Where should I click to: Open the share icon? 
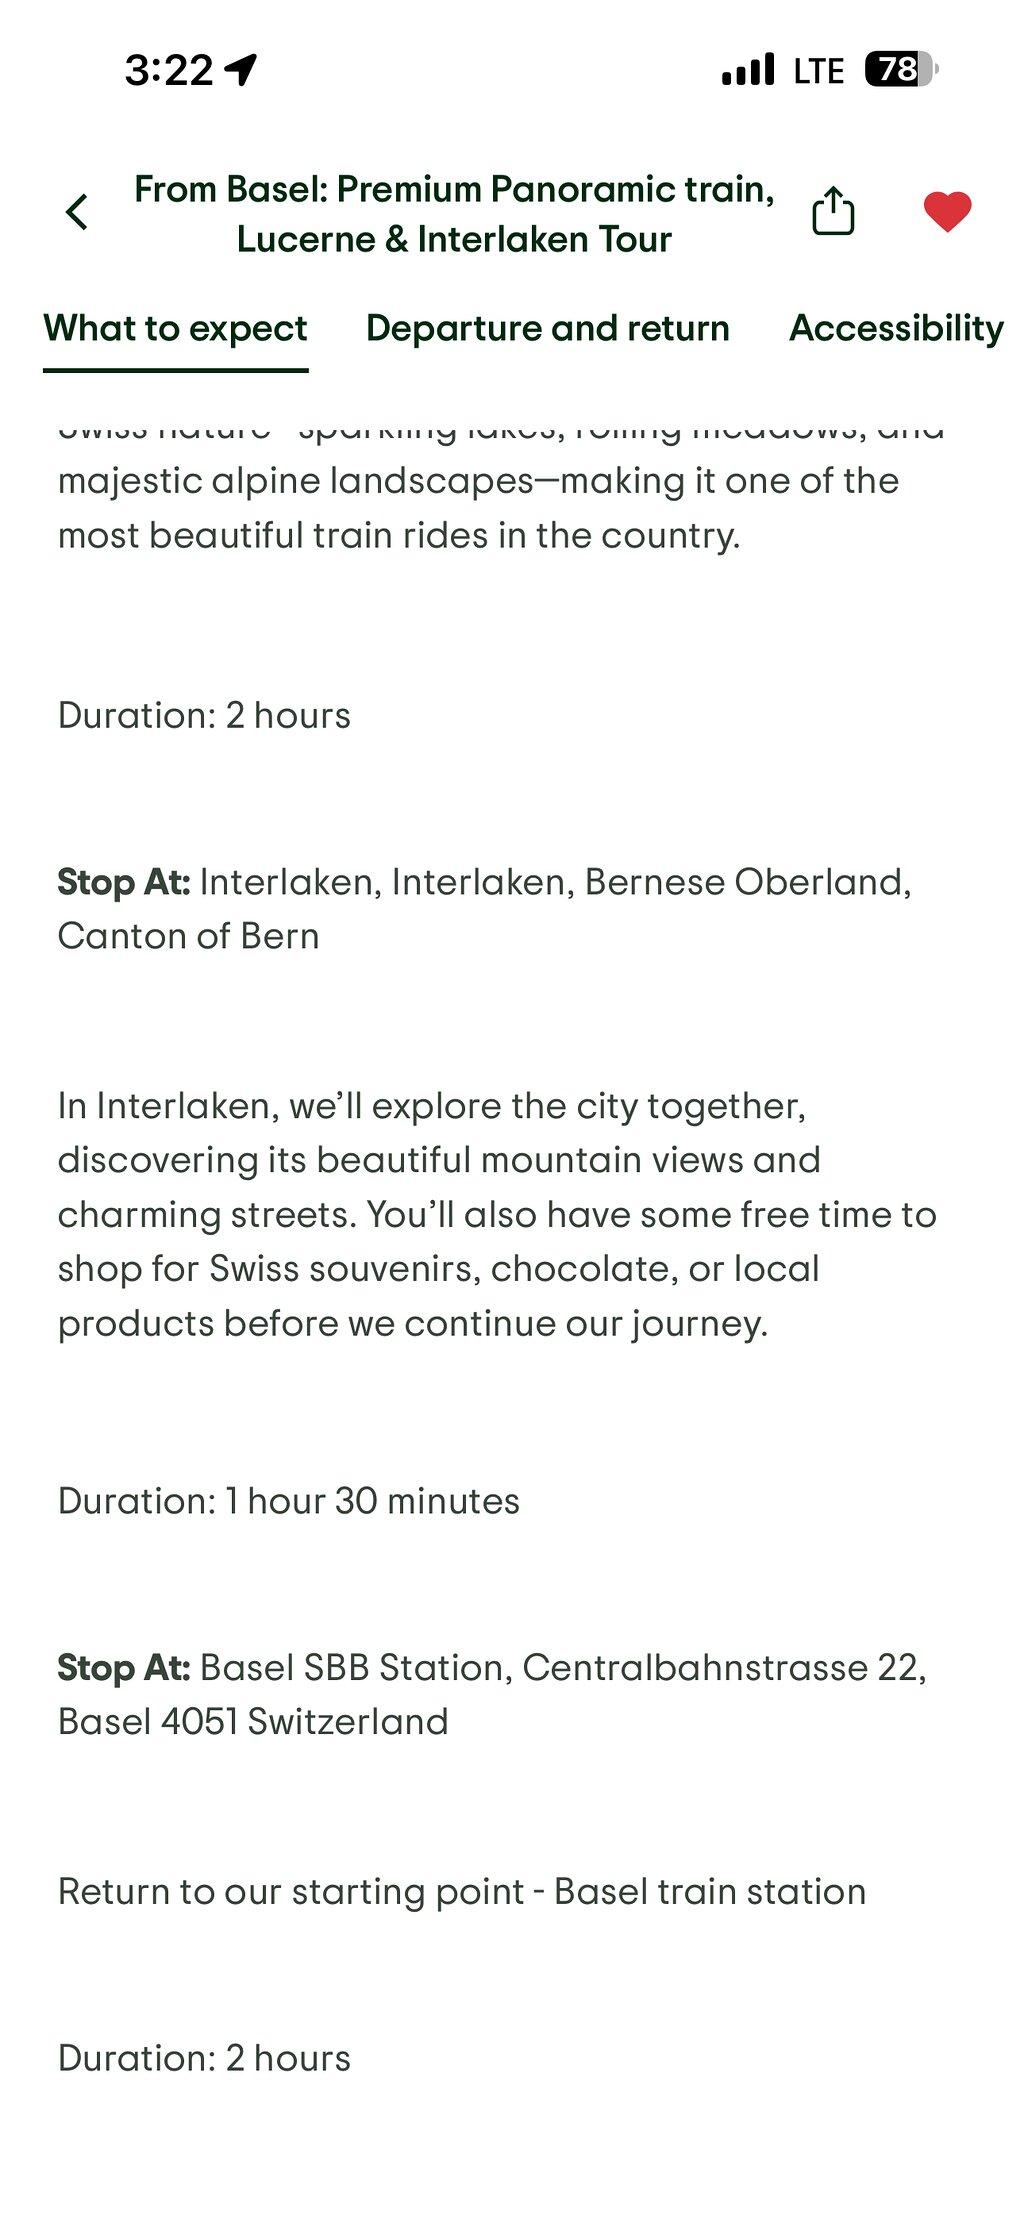(x=833, y=210)
